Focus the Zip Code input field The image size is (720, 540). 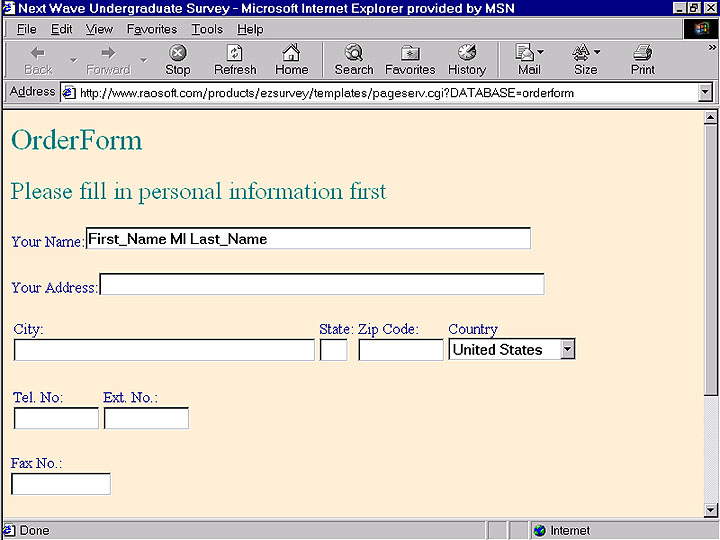[x=401, y=350]
